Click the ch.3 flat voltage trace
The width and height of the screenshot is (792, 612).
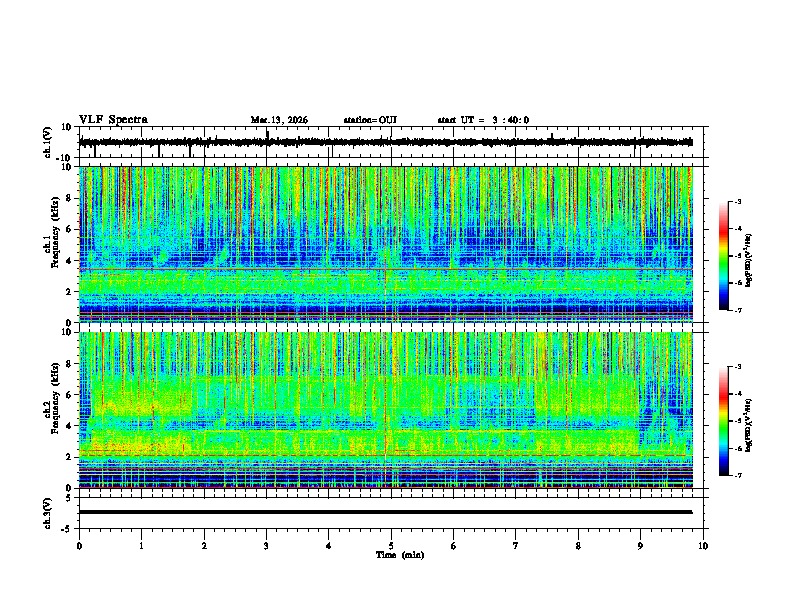click(x=386, y=512)
